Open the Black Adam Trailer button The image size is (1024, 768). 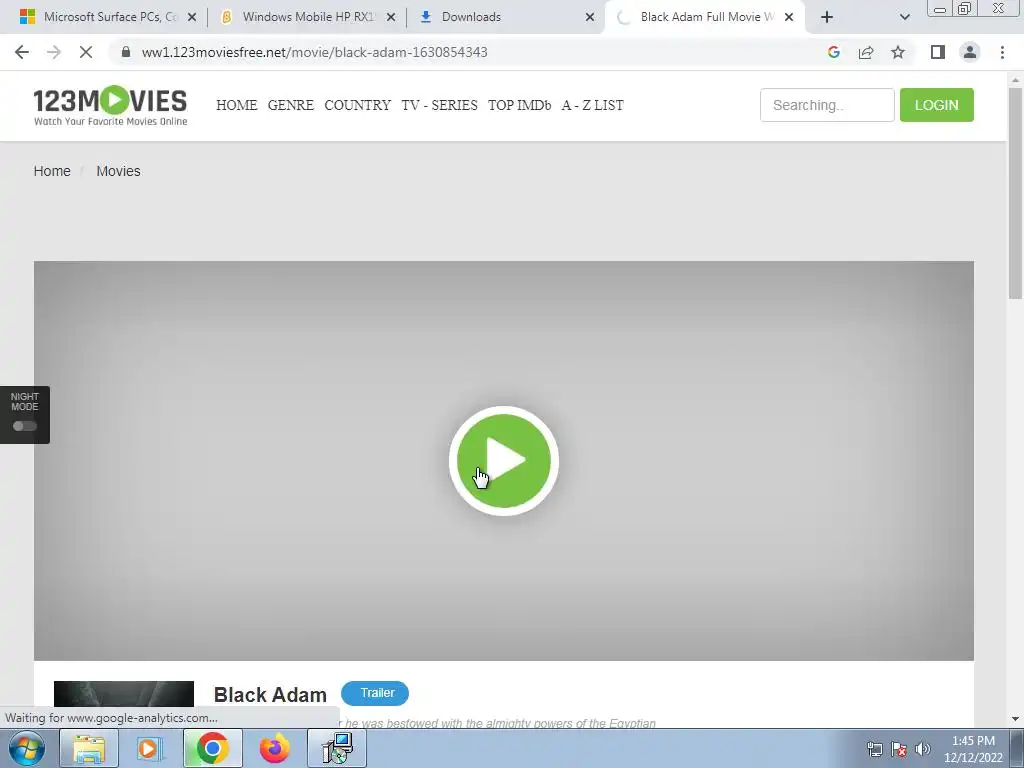point(375,693)
